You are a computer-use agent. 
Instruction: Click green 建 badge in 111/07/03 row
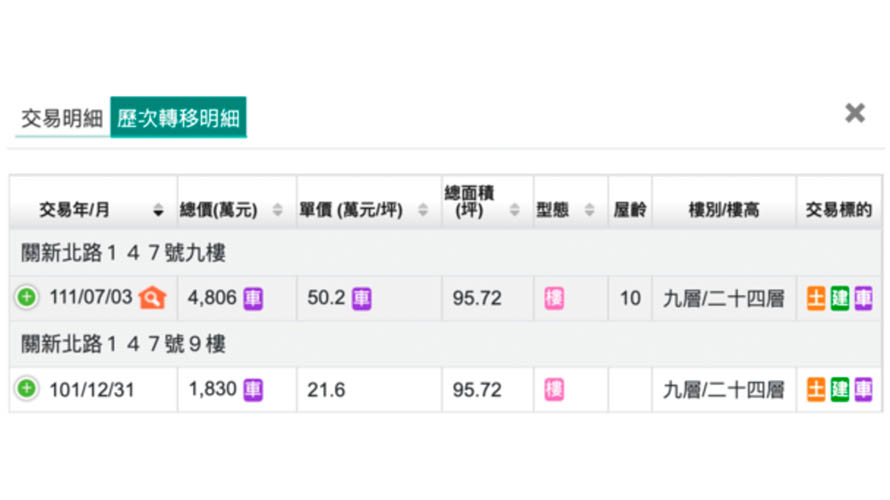(839, 298)
